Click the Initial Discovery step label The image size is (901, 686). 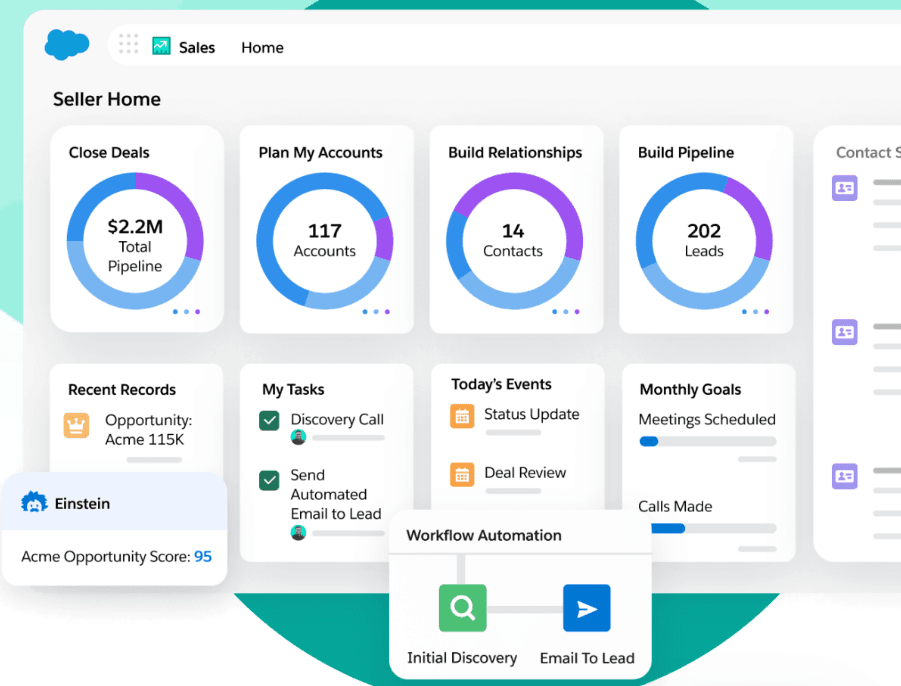point(462,657)
